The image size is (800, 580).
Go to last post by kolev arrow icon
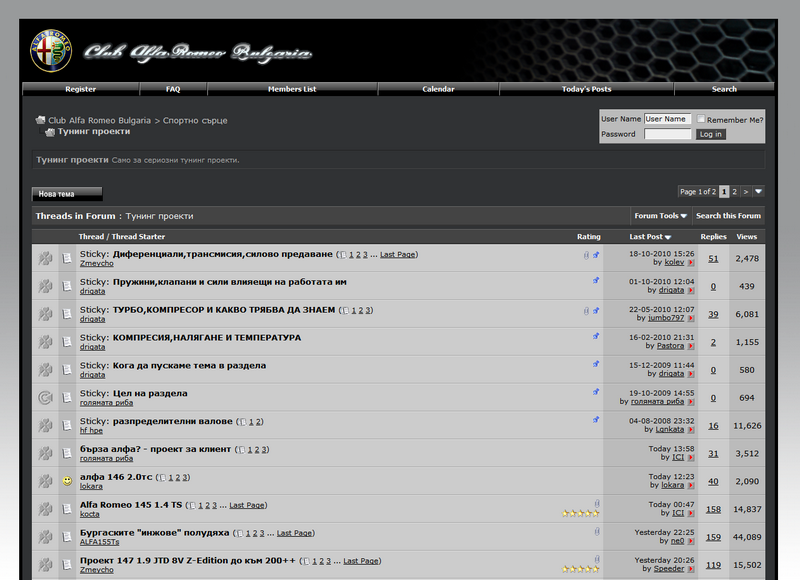point(691,263)
